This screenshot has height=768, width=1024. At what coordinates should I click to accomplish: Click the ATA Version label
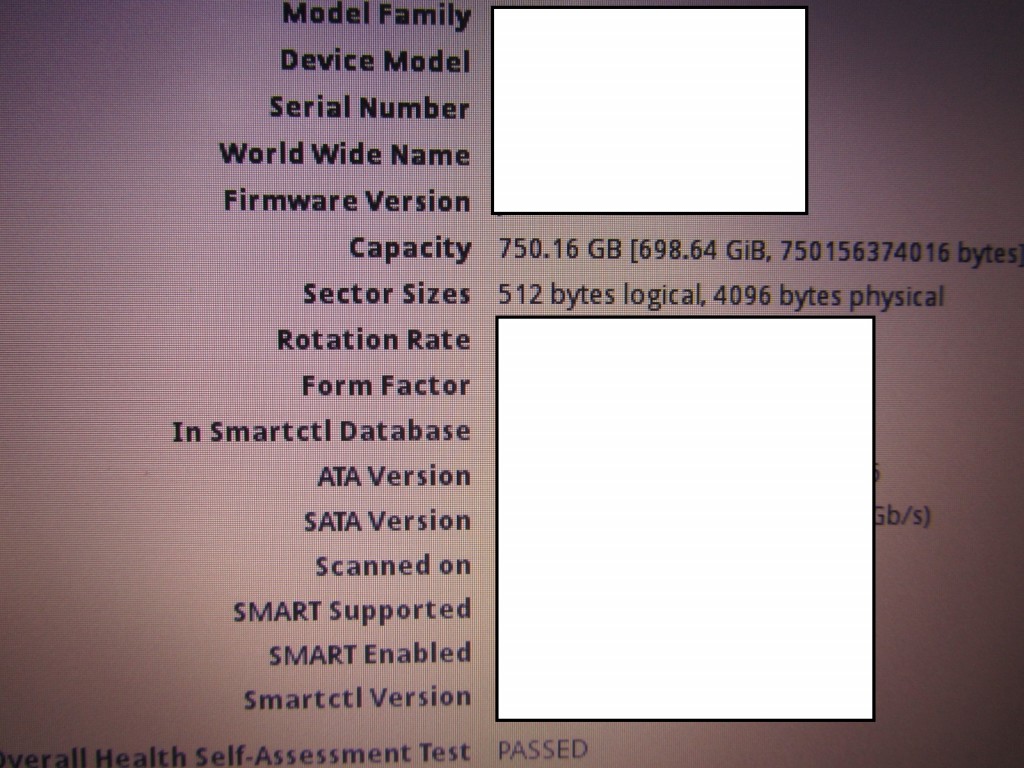click(x=394, y=476)
